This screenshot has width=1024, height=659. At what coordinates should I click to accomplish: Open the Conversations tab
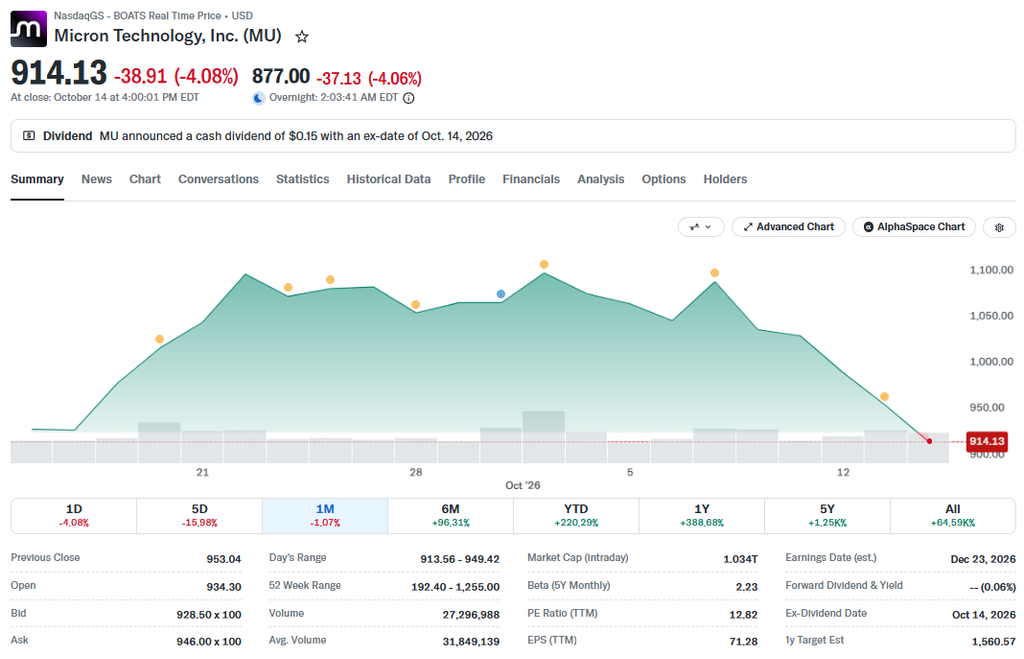(x=218, y=179)
